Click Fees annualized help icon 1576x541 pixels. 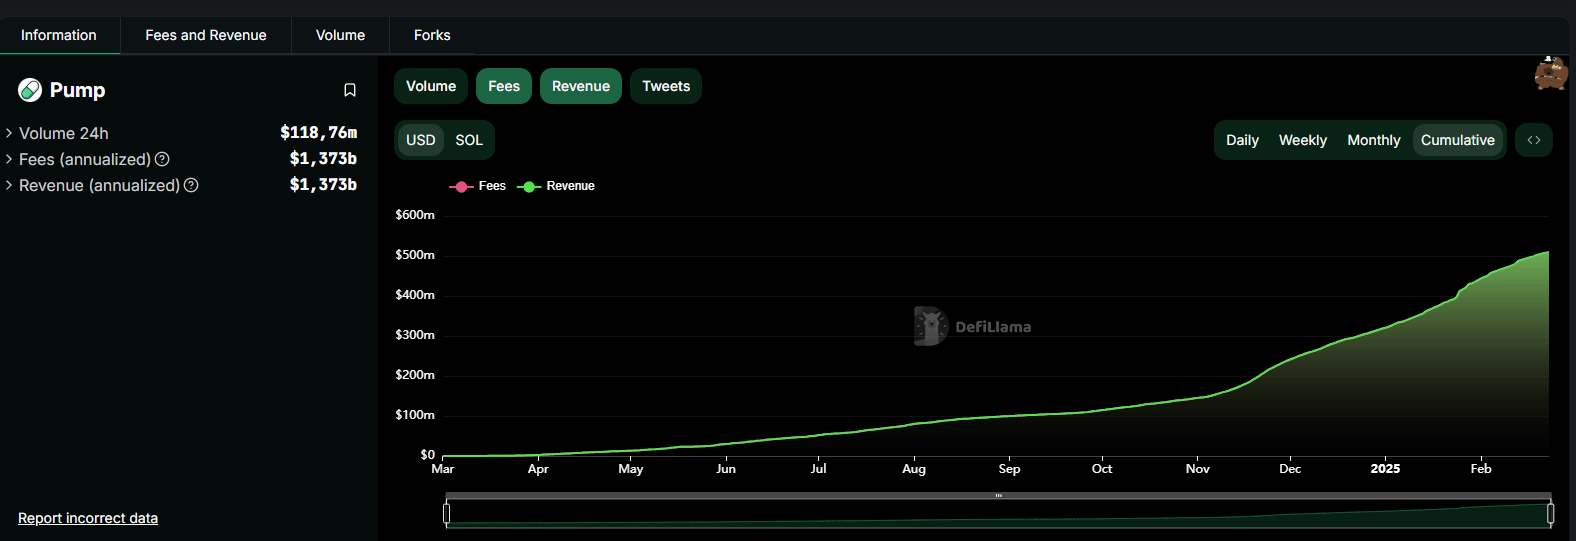click(162, 159)
